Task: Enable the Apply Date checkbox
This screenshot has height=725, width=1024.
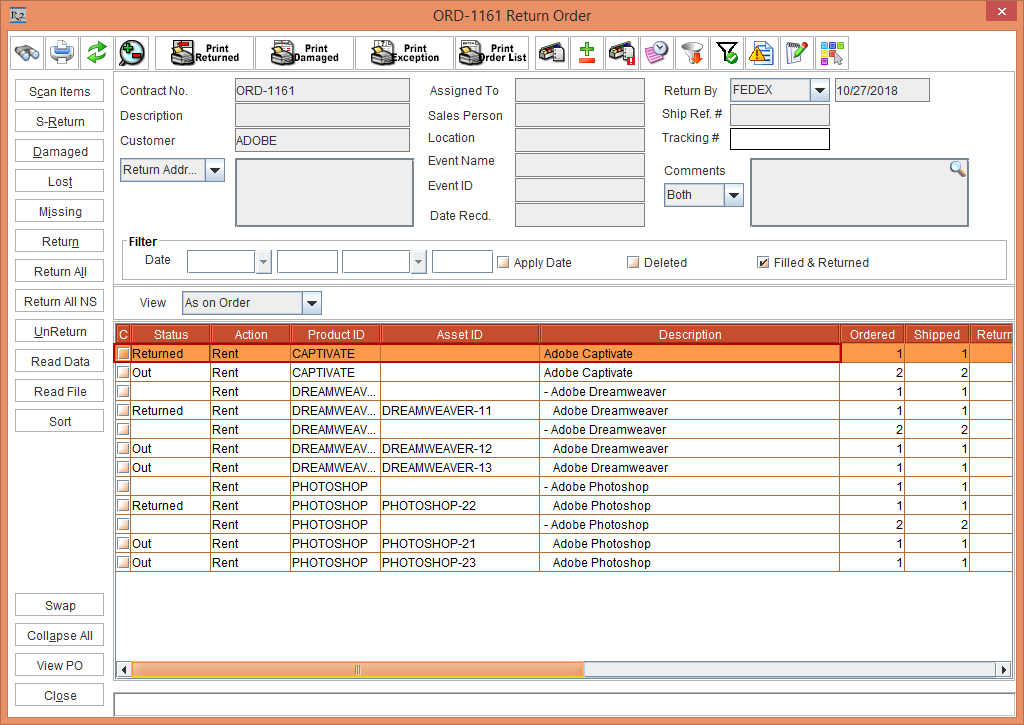Action: coord(504,263)
